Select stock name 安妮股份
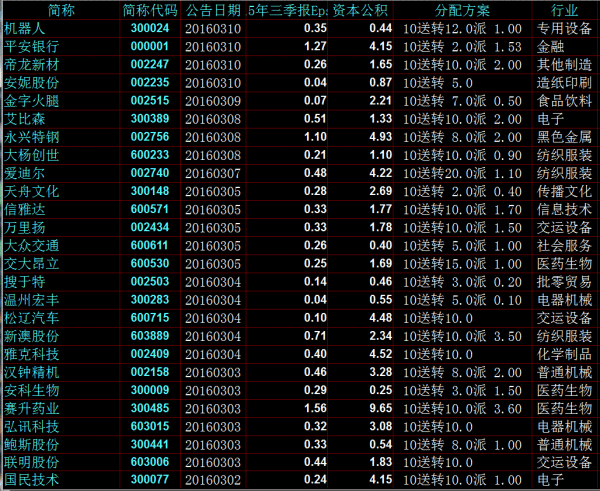The image size is (600, 491). pyautogui.click(x=31, y=83)
